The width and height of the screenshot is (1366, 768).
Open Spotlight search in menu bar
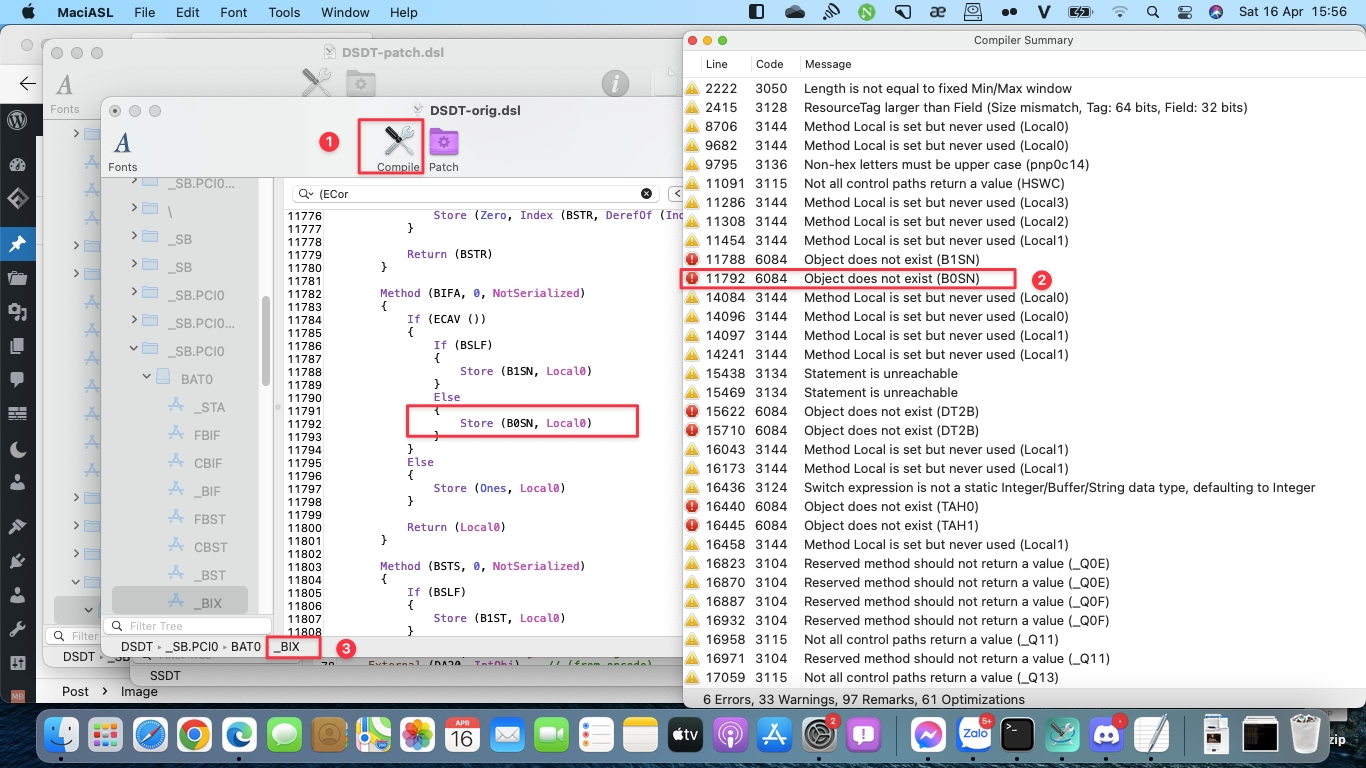[x=1152, y=12]
